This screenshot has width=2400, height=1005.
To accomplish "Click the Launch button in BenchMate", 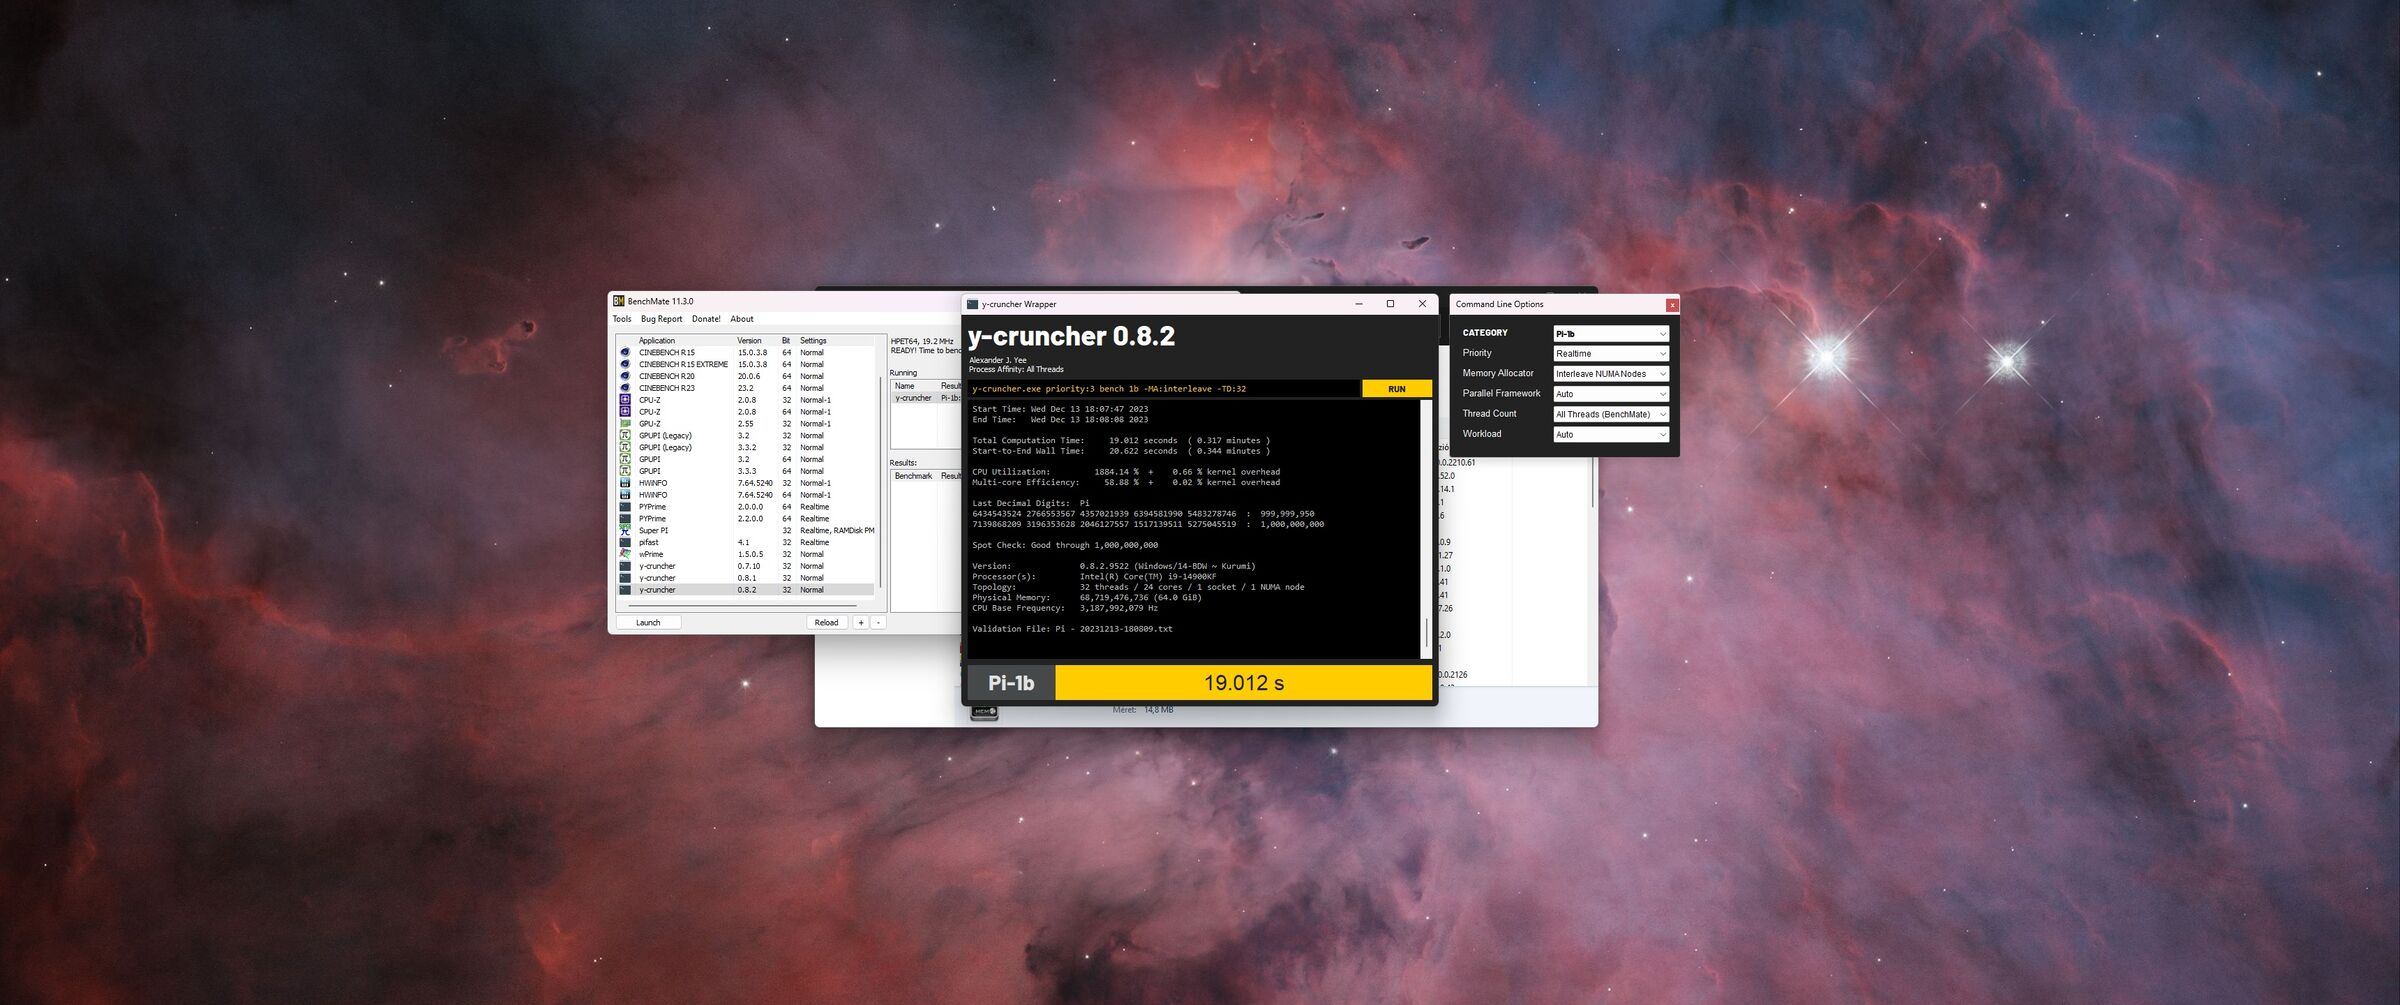I will click(x=648, y=623).
